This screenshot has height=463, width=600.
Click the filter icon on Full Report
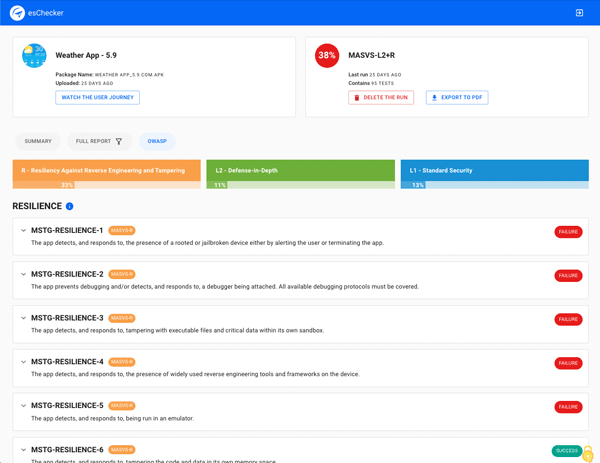click(x=119, y=142)
